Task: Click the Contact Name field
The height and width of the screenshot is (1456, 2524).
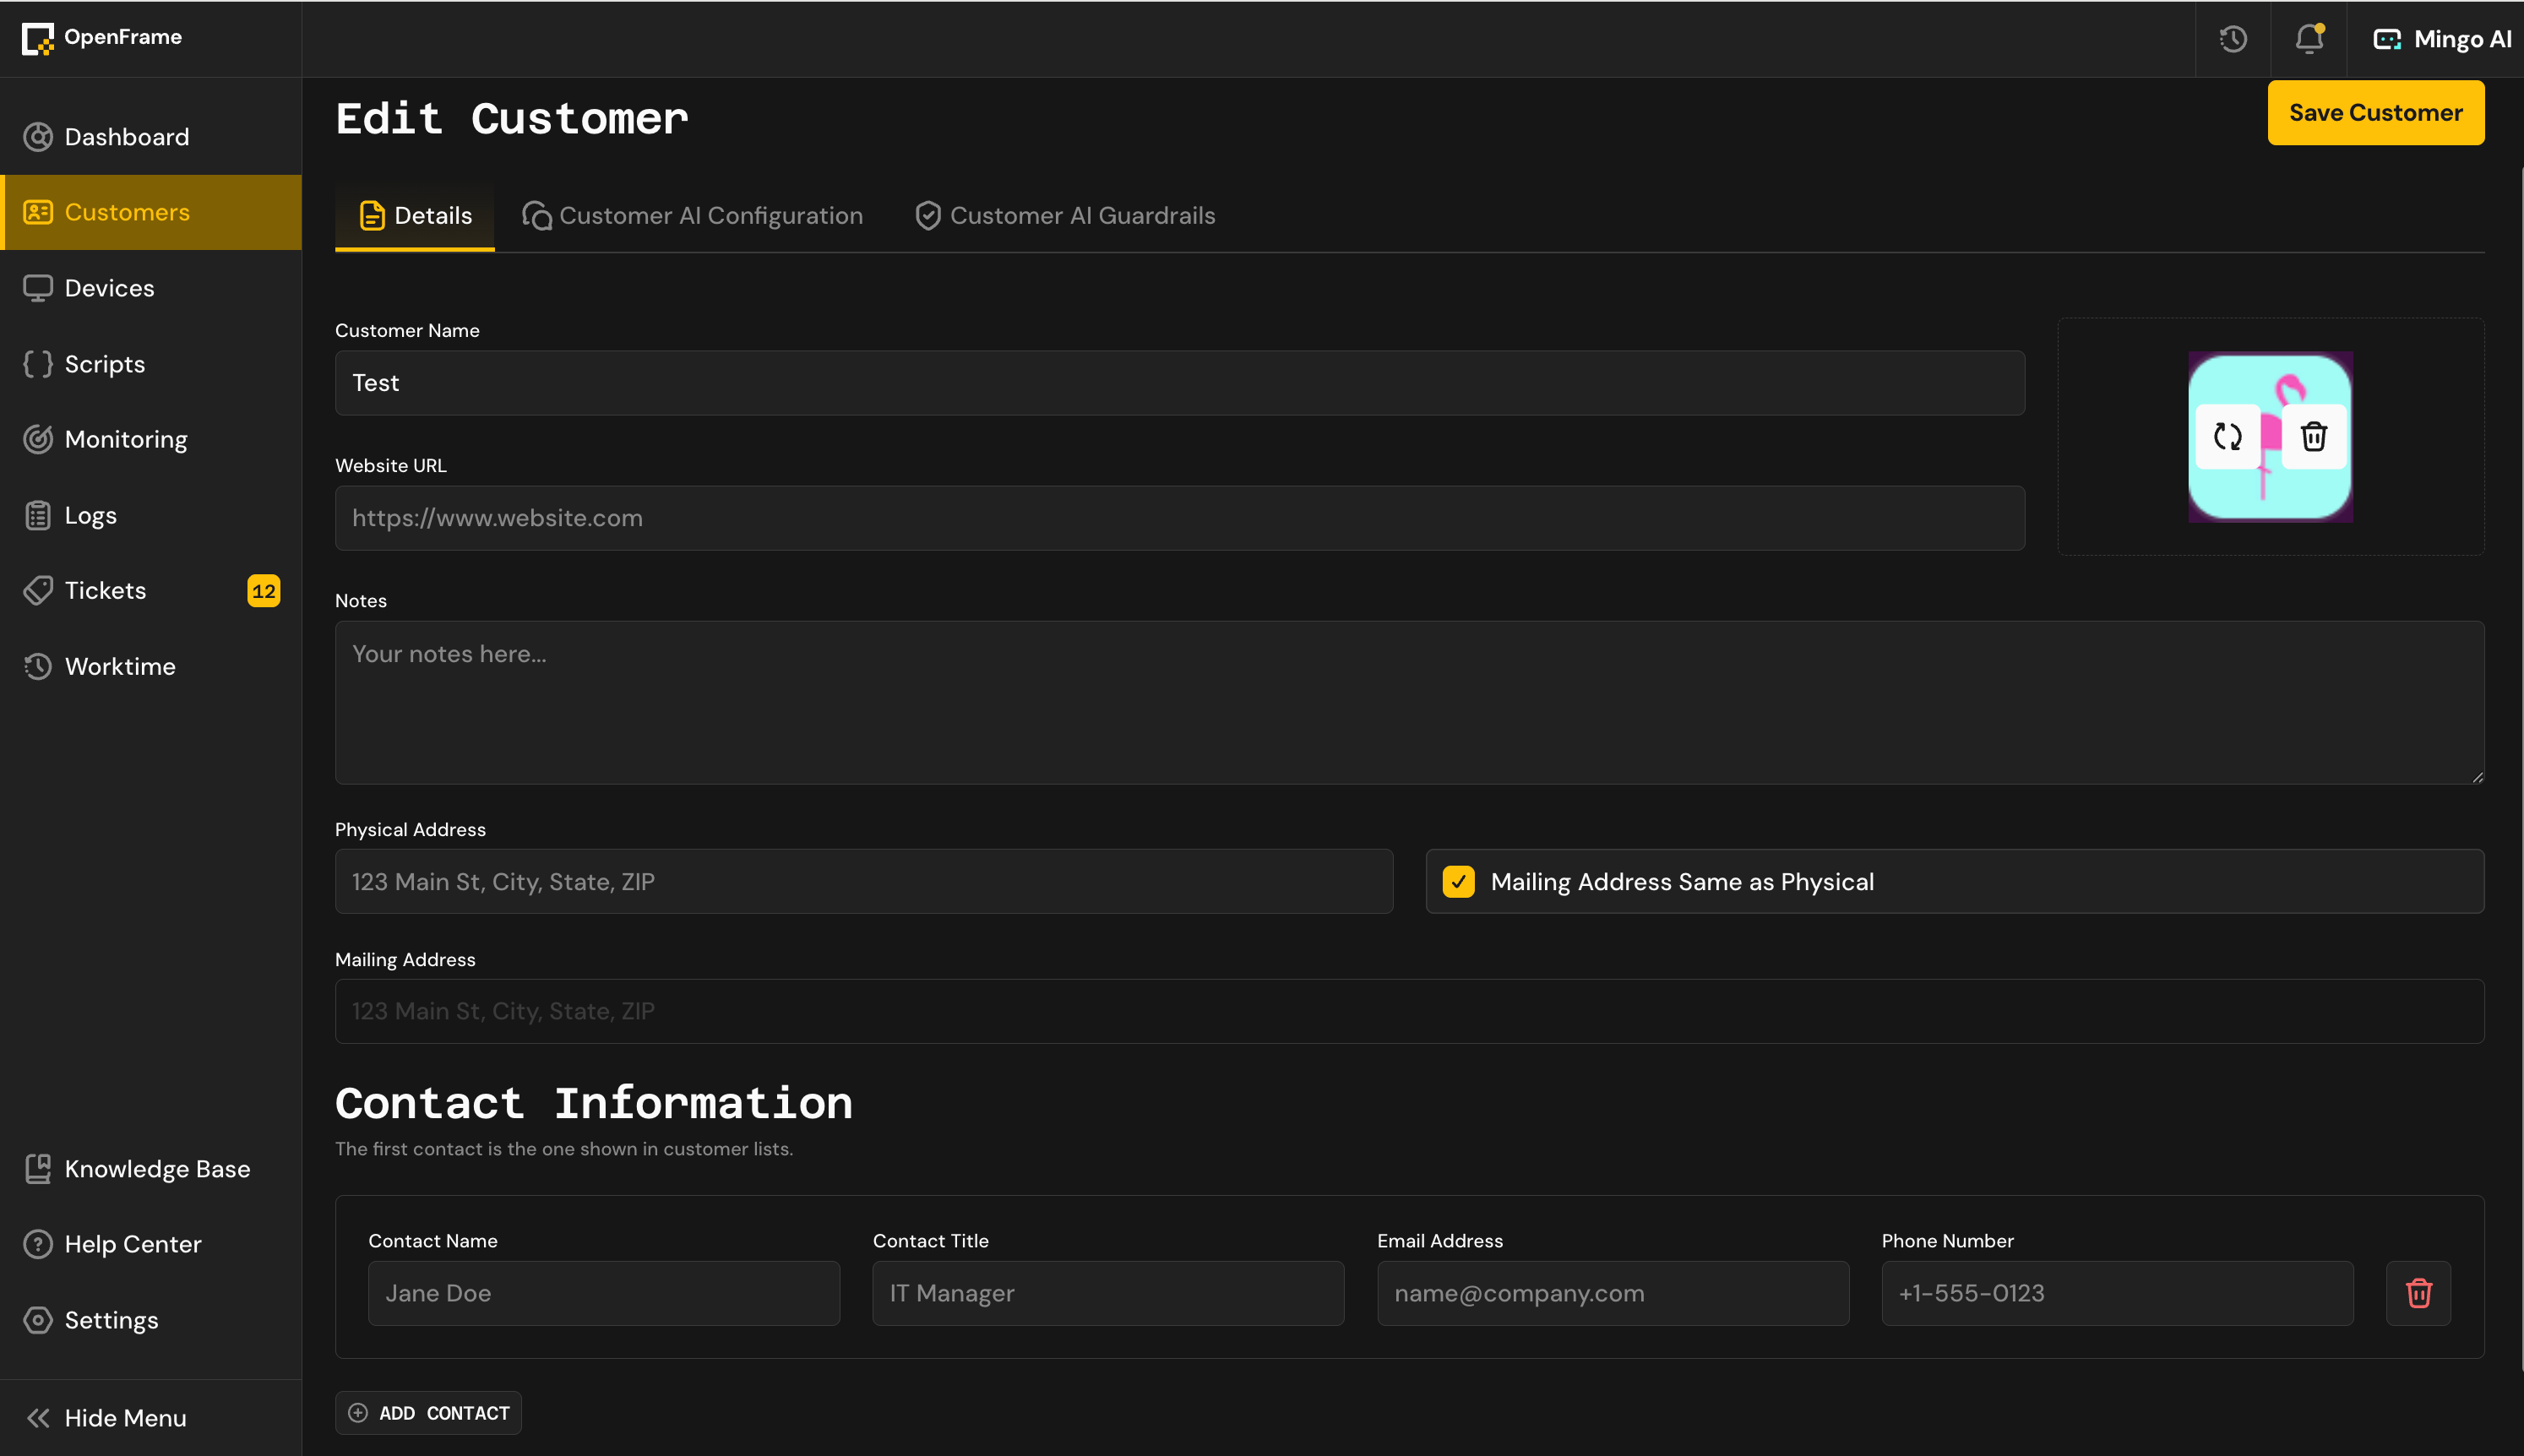Action: point(604,1293)
